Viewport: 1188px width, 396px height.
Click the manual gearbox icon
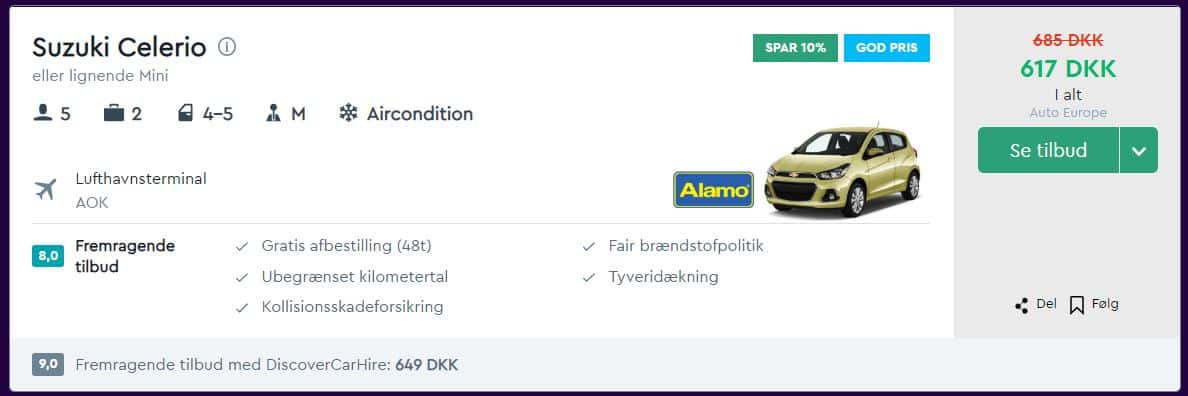point(273,114)
